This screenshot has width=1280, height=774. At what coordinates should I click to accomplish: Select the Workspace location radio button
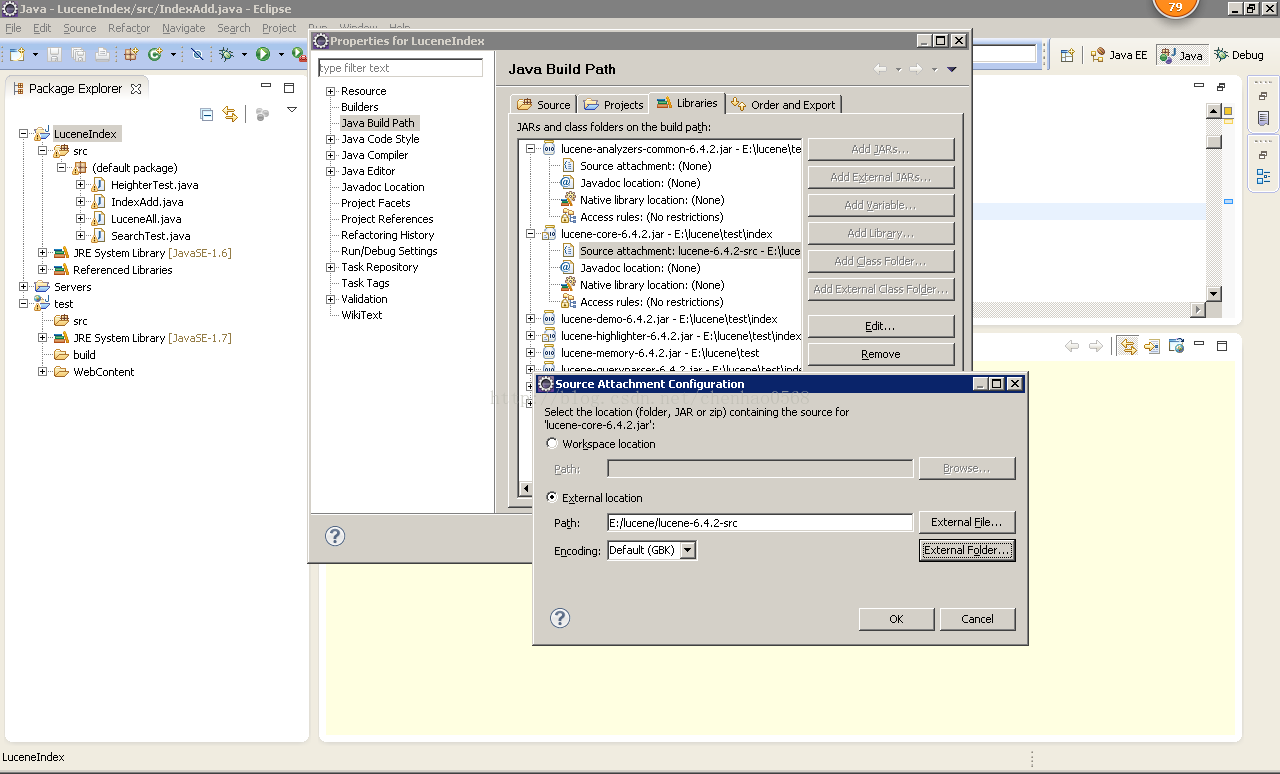tap(552, 443)
